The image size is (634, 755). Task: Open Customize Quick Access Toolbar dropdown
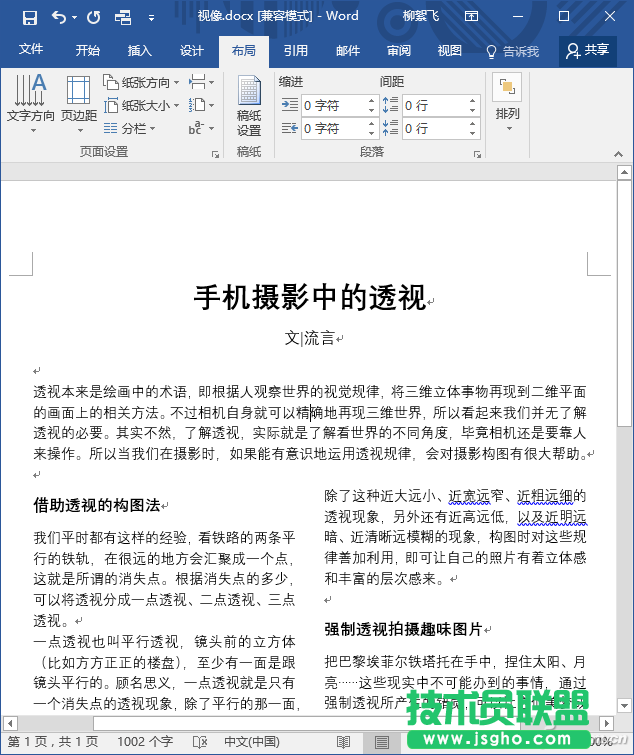[x=151, y=18]
